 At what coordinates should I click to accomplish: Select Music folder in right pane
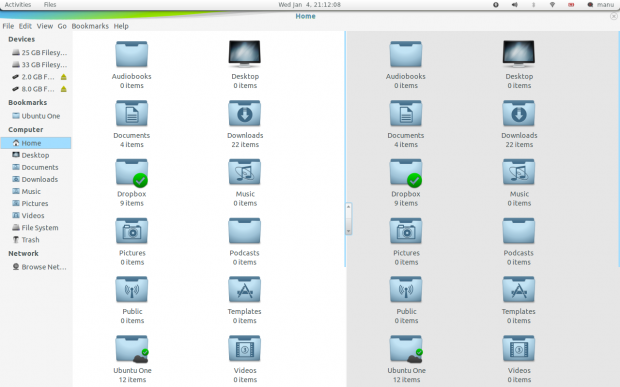tap(519, 172)
